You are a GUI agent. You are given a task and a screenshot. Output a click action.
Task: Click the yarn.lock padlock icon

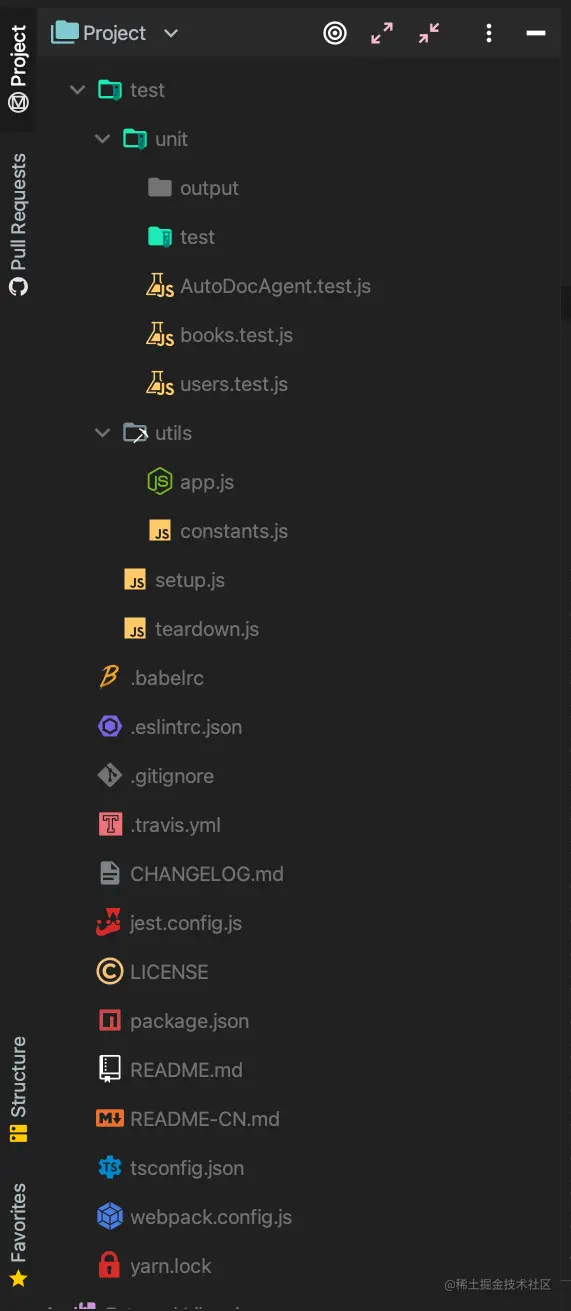pos(109,1266)
